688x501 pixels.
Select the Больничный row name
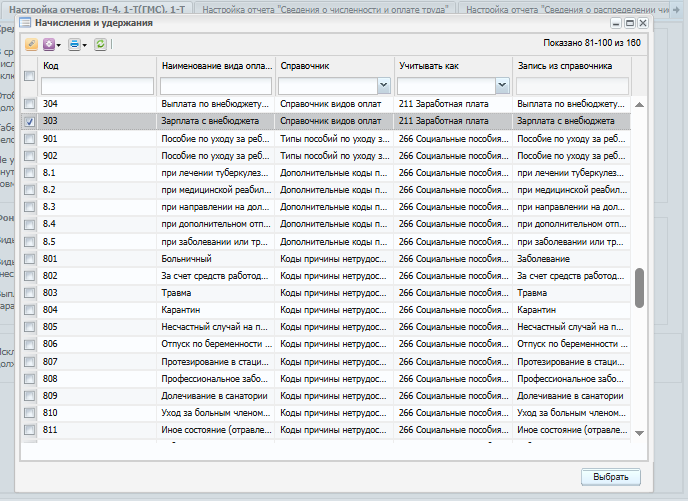[x=216, y=259]
